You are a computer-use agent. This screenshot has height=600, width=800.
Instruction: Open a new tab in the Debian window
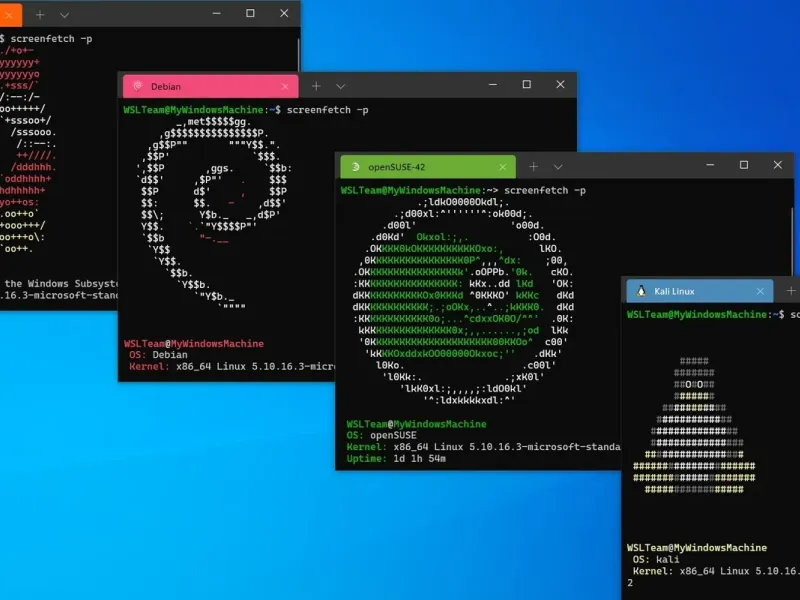pos(316,86)
